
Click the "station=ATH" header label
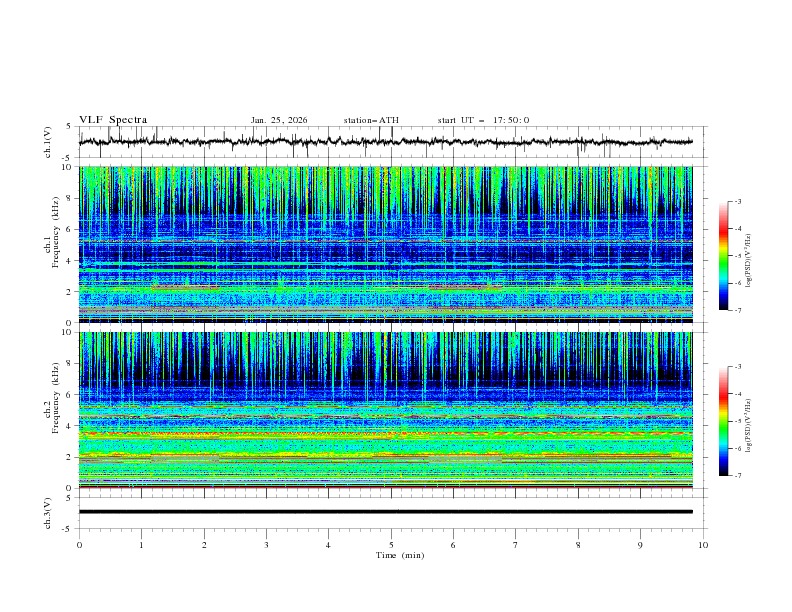[371, 120]
